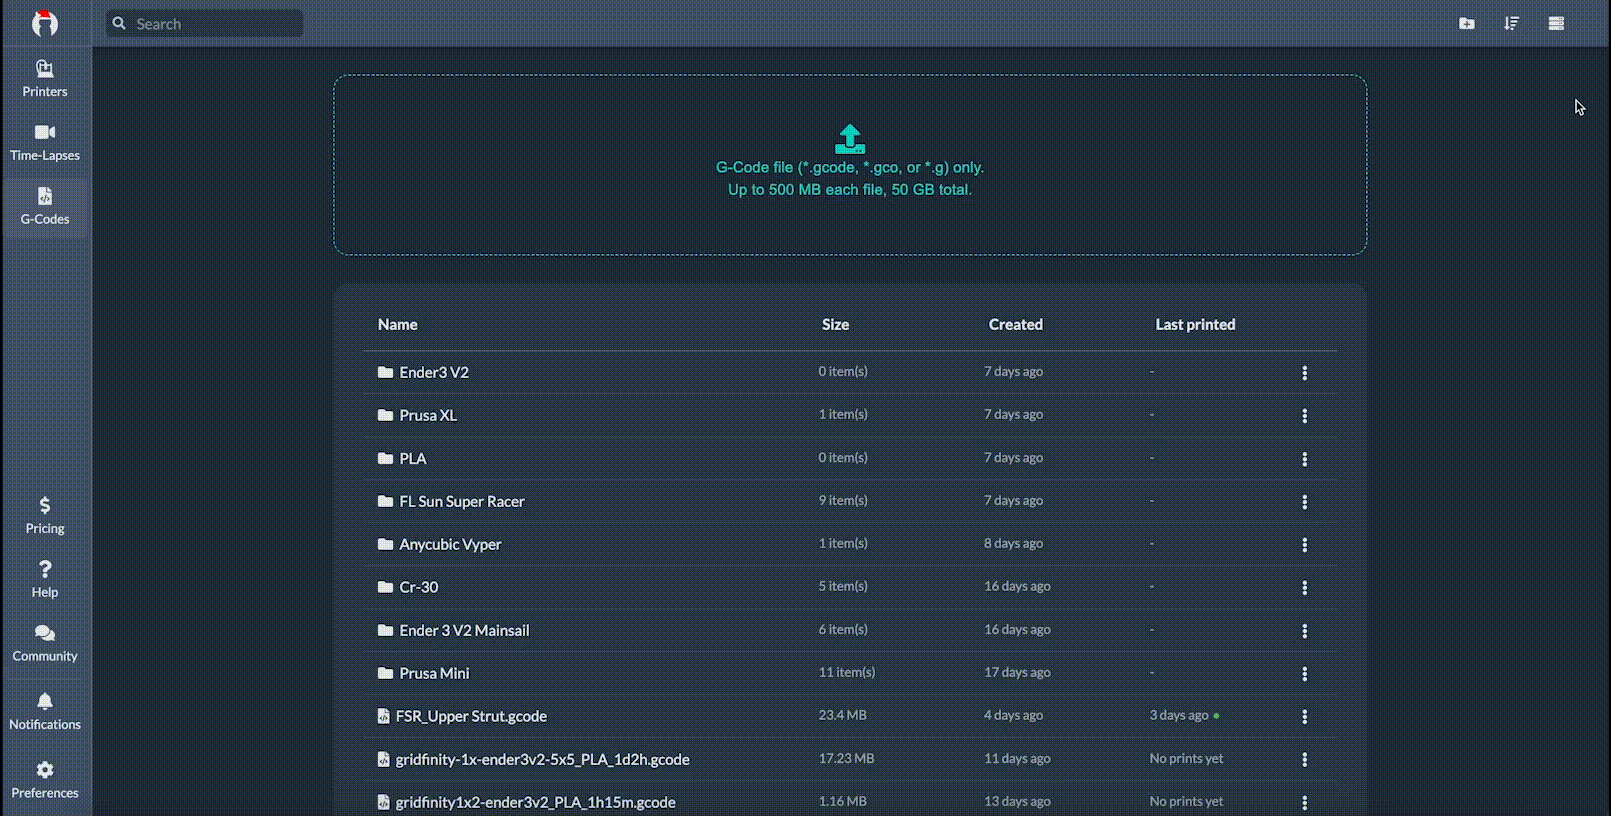Click file icon beside gridfinity-1x-ender3v2-5x5
Screen dimensions: 1611x816
(x=383, y=759)
